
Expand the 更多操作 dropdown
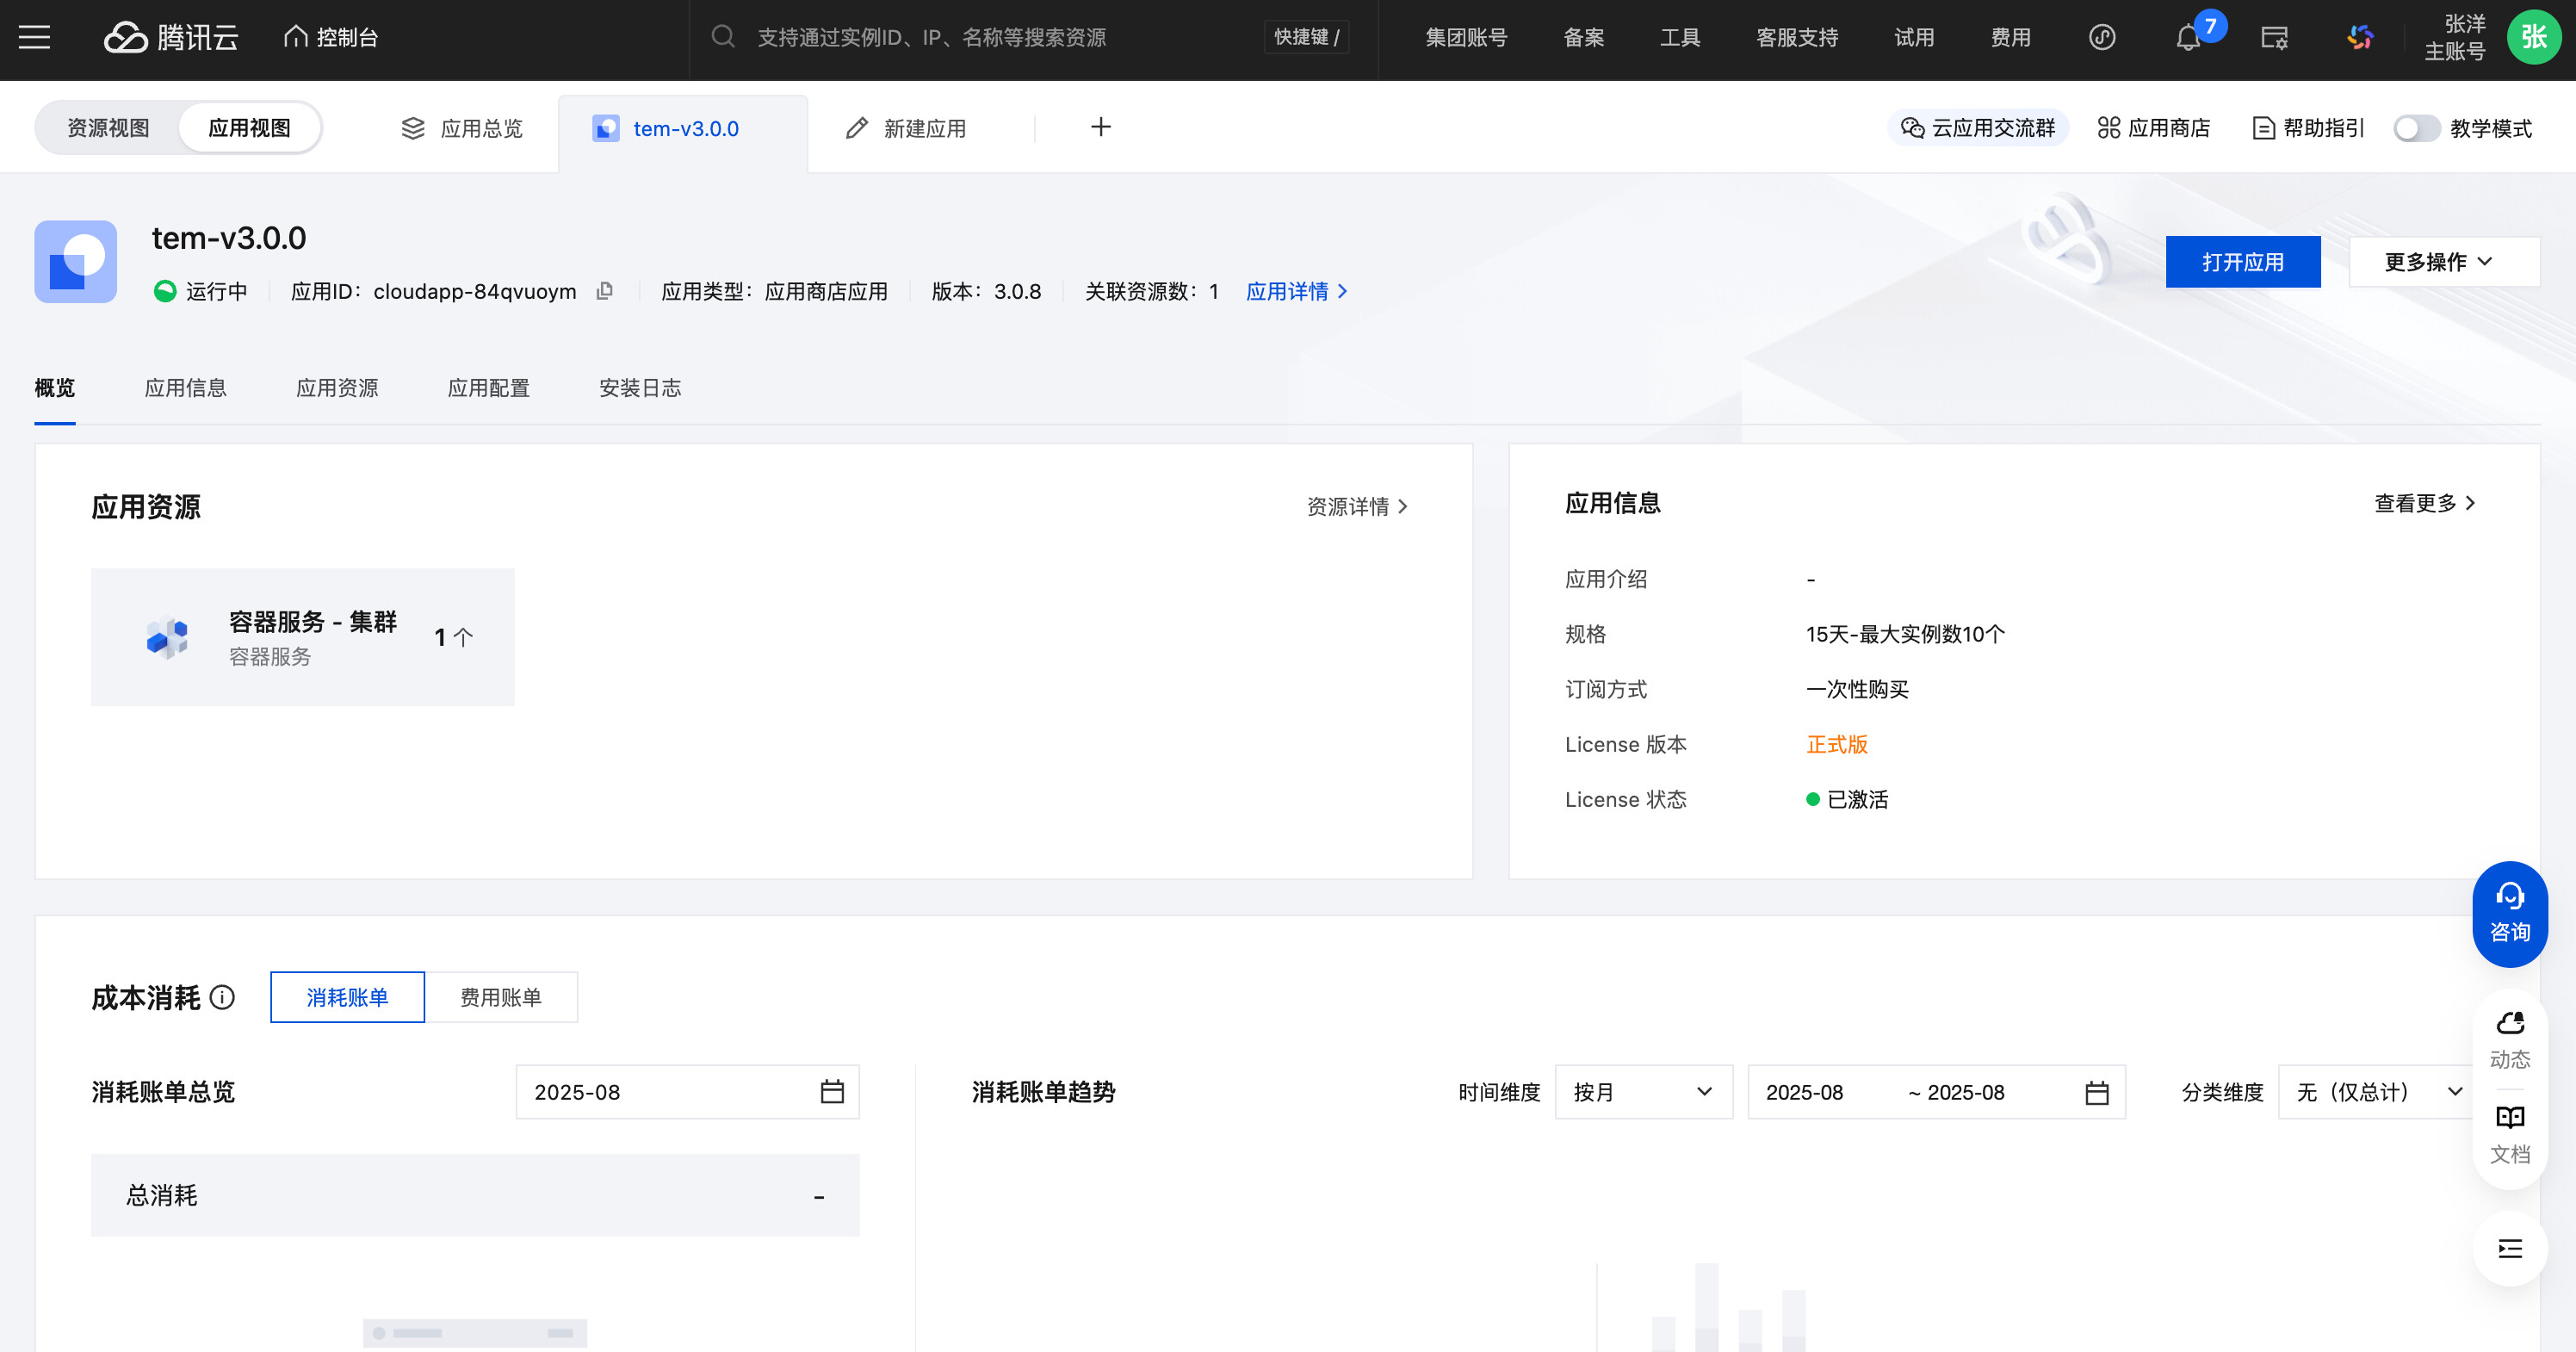2442,262
